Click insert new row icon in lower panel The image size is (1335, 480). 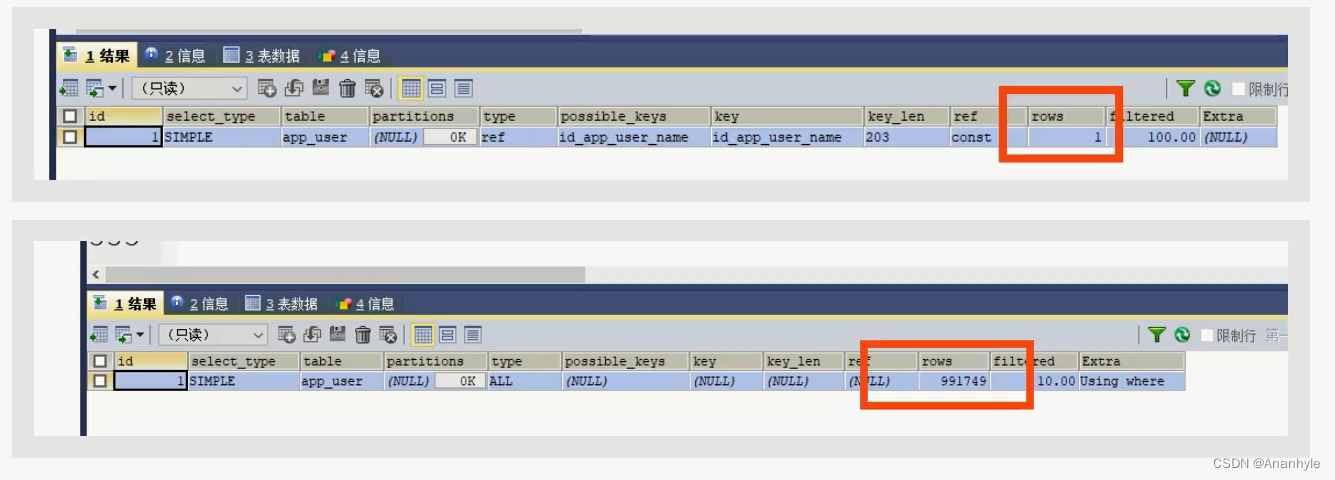(x=287, y=334)
